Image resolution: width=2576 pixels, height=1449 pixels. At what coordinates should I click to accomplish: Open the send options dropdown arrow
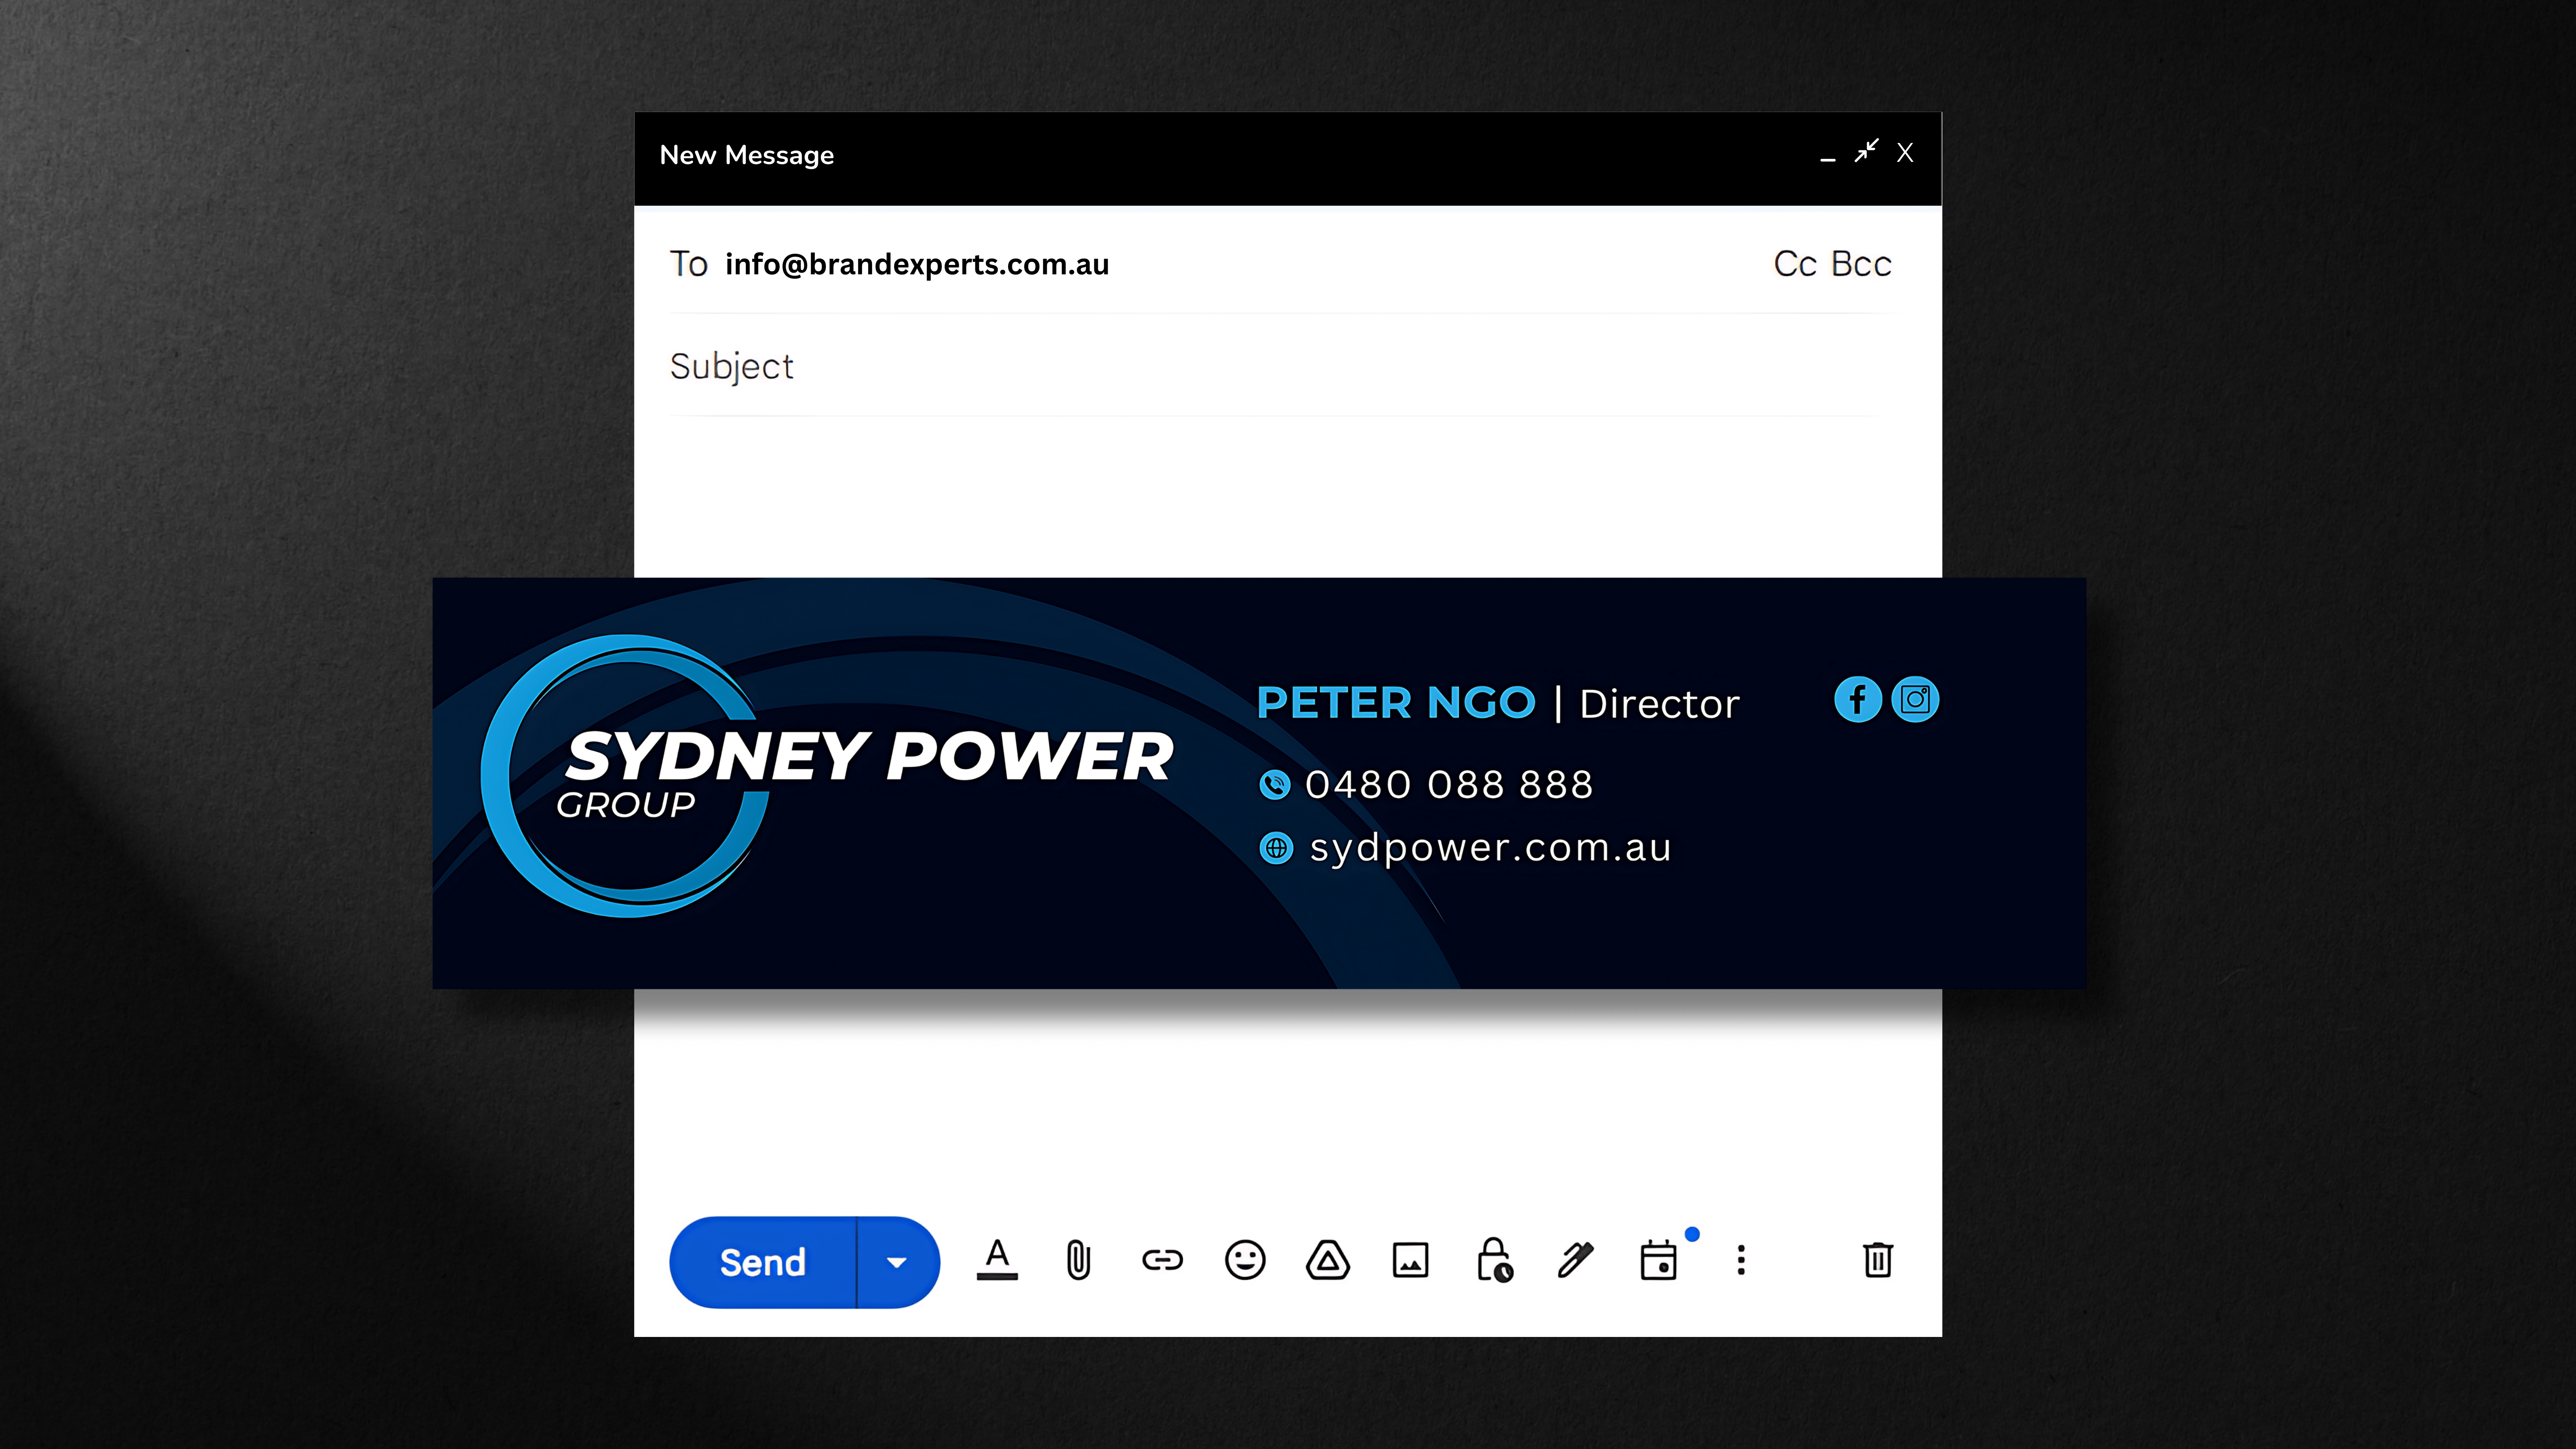click(897, 1262)
